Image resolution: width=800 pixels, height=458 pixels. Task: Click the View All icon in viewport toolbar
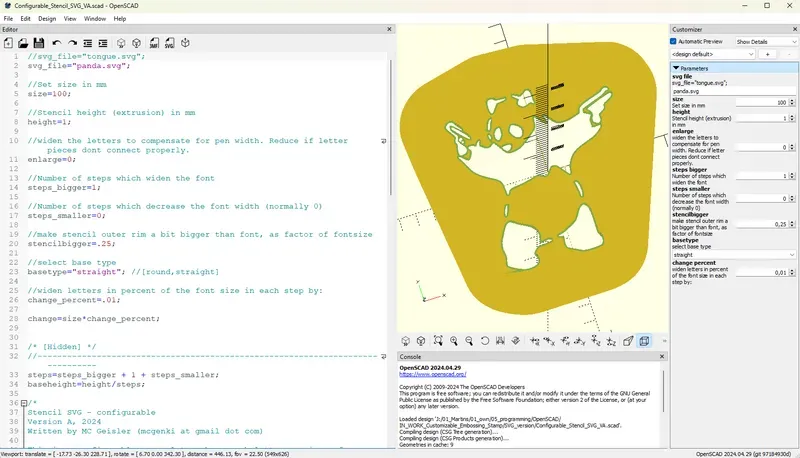point(437,341)
